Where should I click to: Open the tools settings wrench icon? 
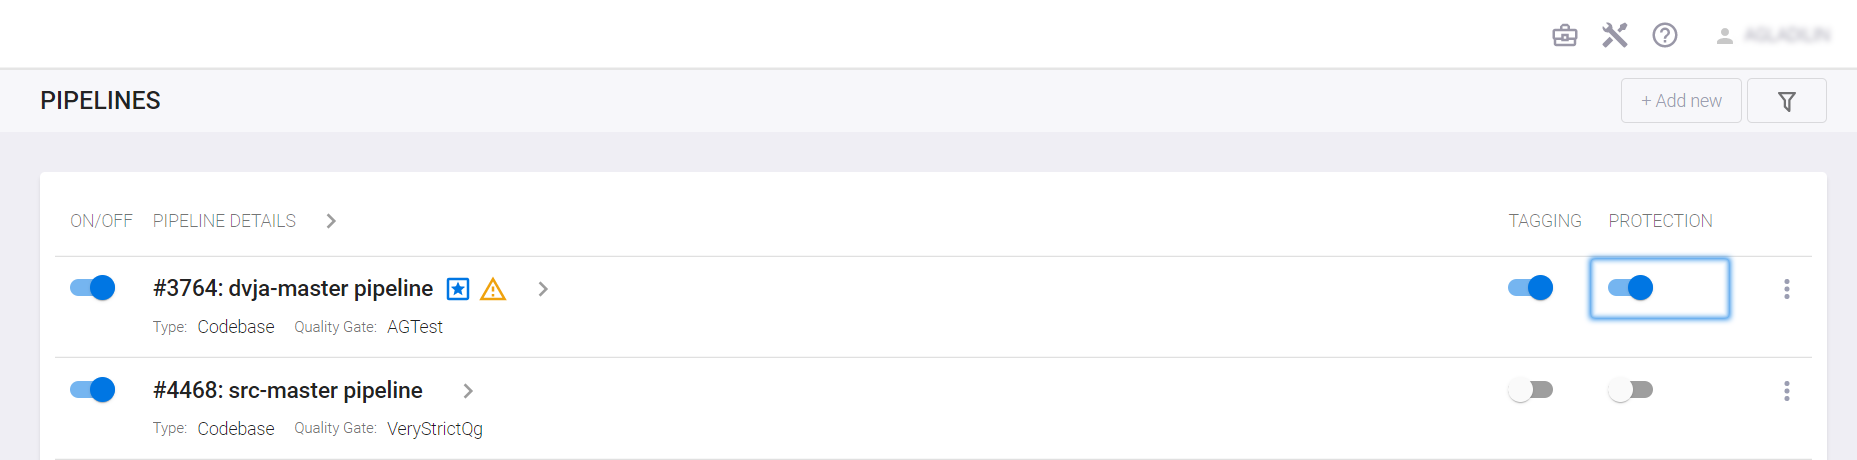coord(1615,36)
